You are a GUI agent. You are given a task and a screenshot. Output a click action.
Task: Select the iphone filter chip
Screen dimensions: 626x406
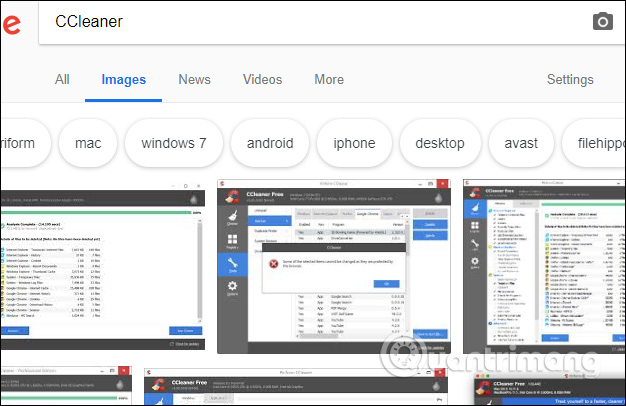point(354,143)
